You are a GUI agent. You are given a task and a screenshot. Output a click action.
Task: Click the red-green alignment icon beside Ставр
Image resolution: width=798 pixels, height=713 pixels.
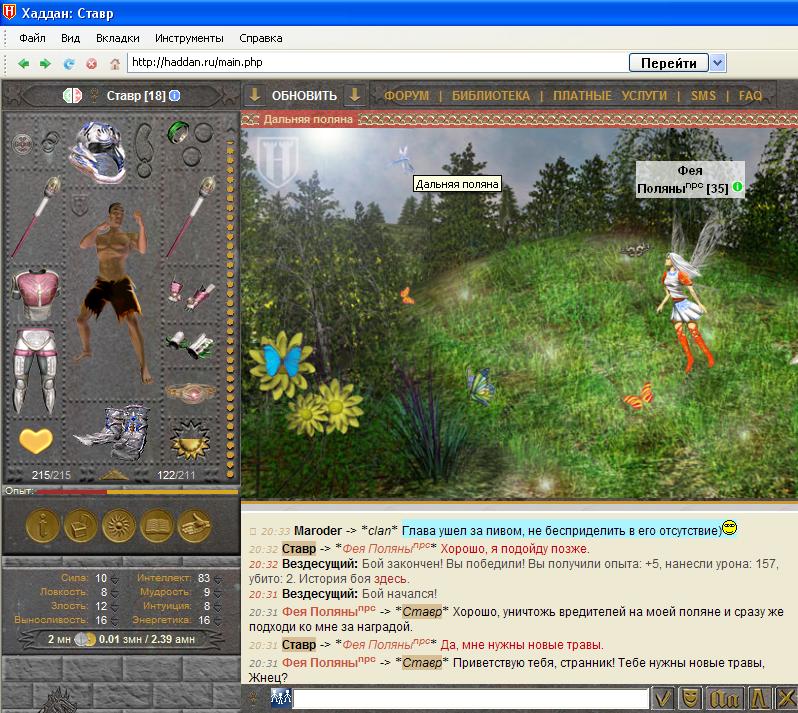pos(72,95)
